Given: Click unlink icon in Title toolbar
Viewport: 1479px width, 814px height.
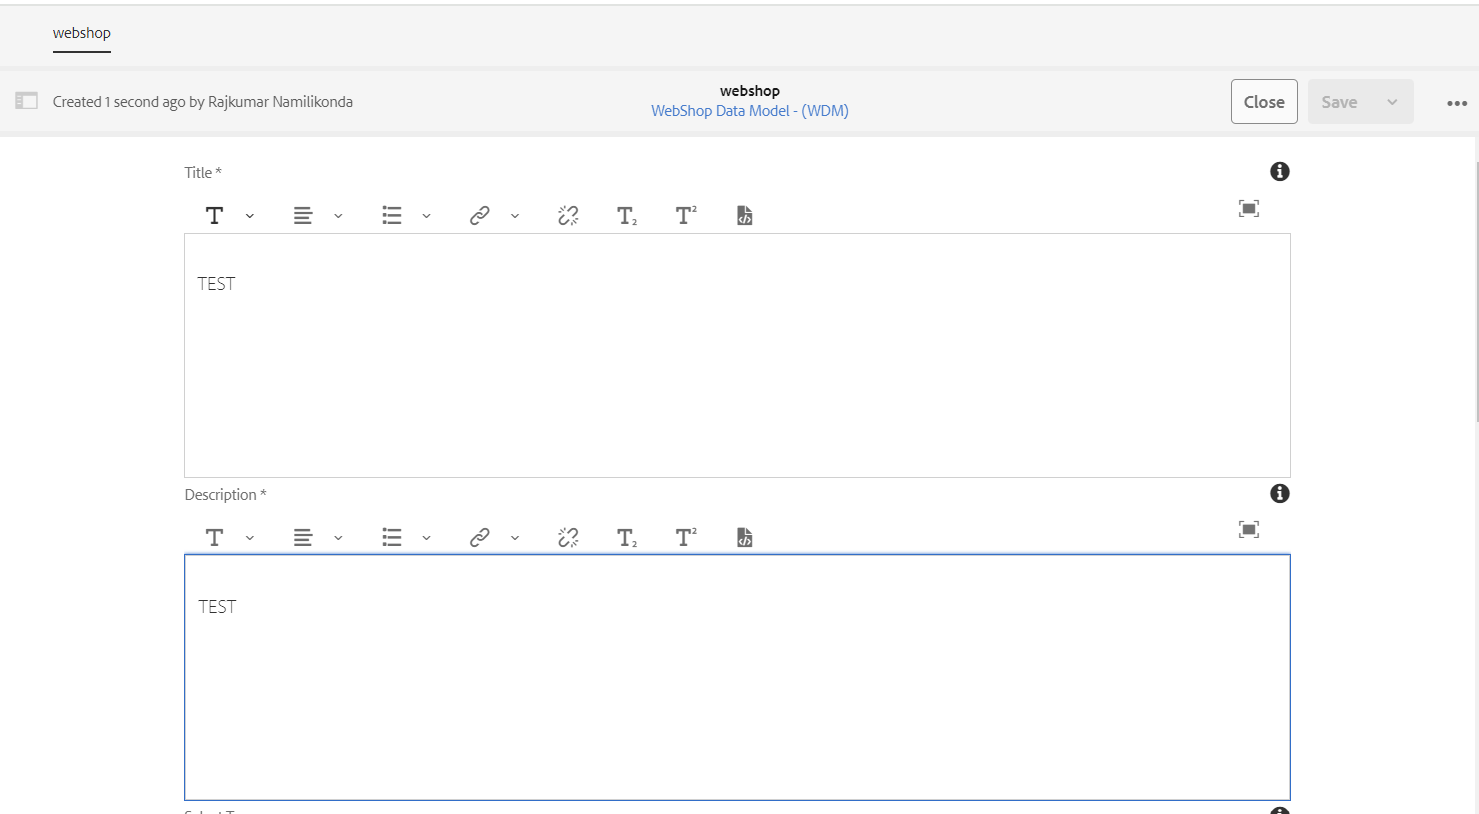Looking at the screenshot, I should click(568, 216).
